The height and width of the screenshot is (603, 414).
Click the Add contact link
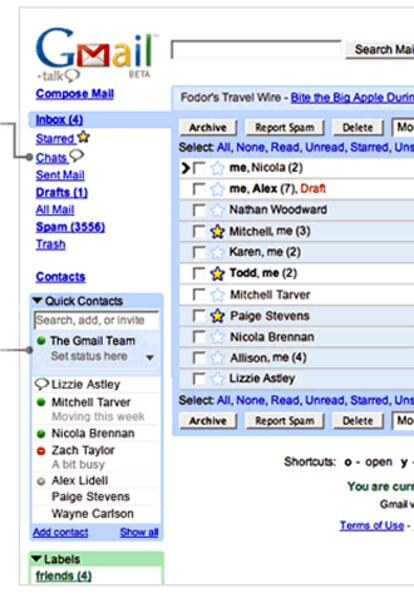click(x=60, y=533)
